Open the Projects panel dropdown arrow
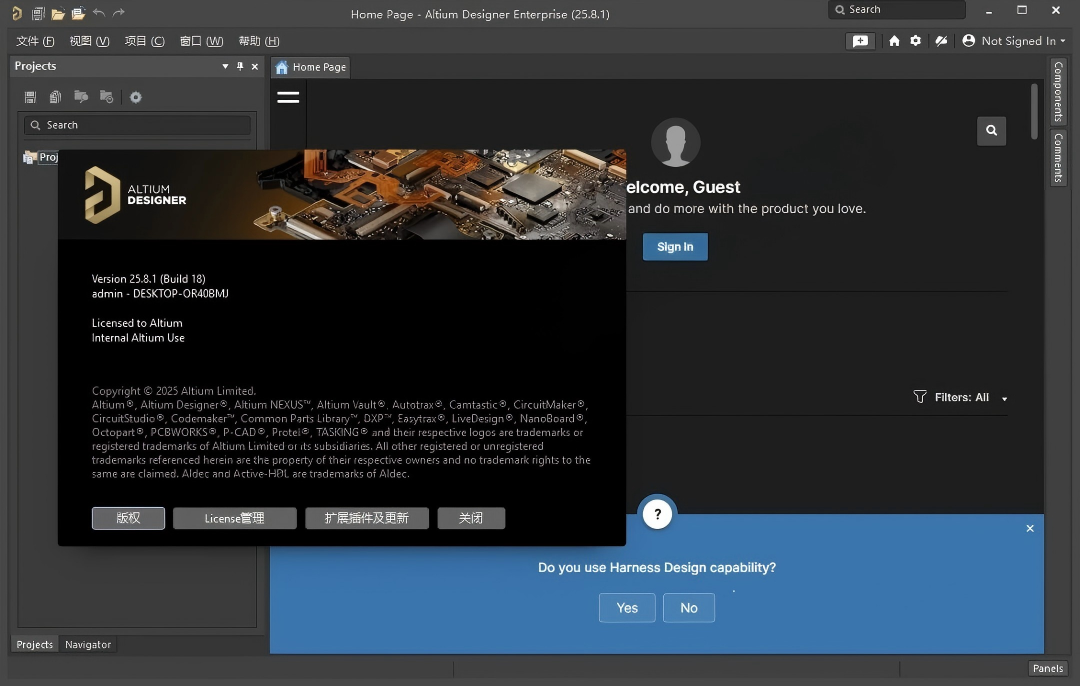The height and width of the screenshot is (686, 1080). pyautogui.click(x=225, y=66)
